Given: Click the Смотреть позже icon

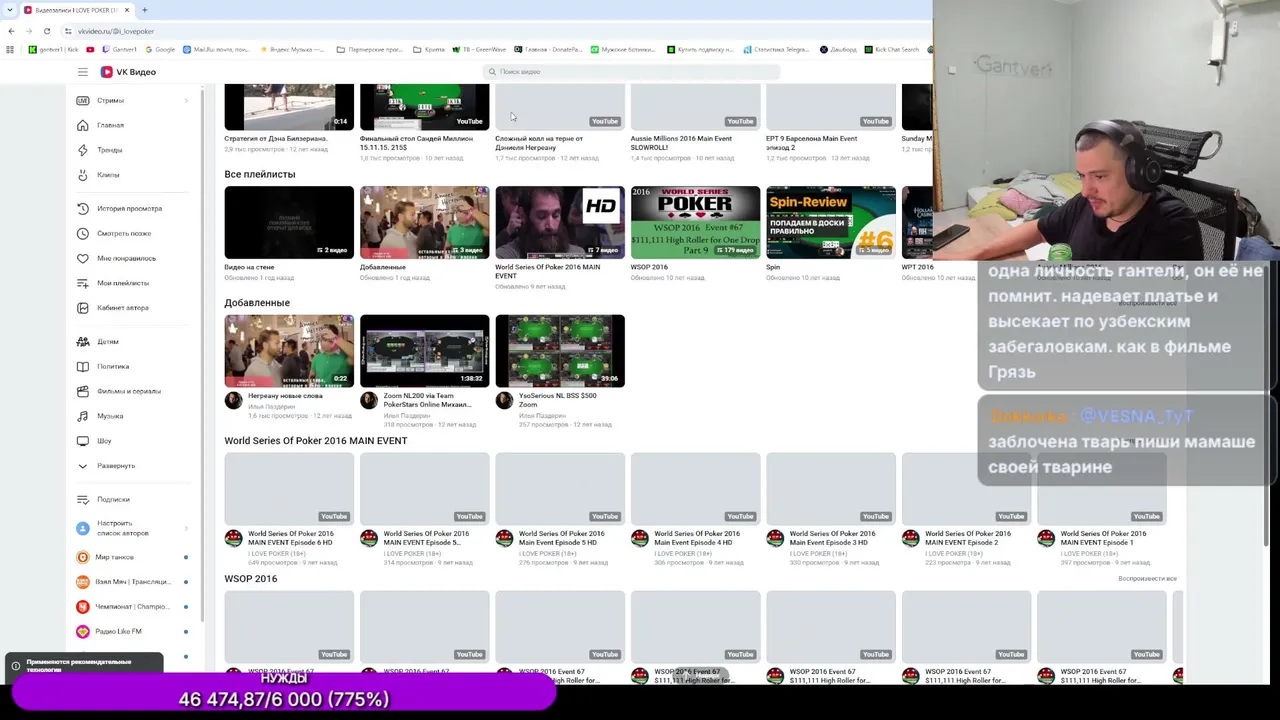Looking at the screenshot, I should 83,233.
